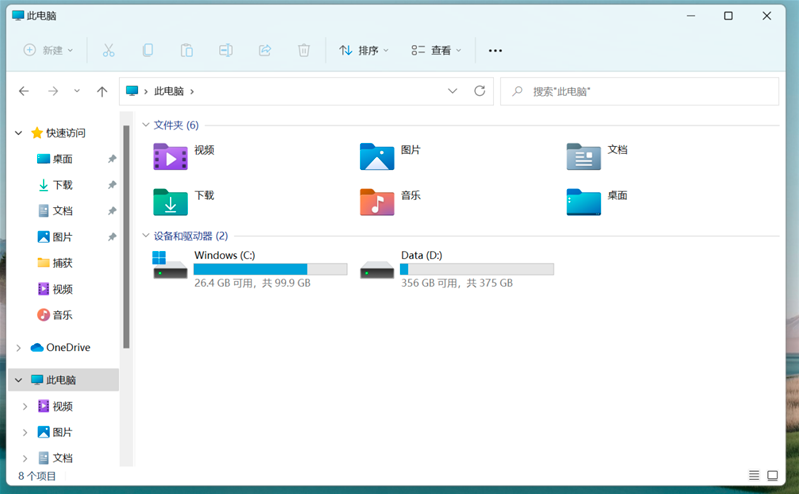Click the Refresh icon beside address bar
Screen dimensions: 799x494
(480, 91)
